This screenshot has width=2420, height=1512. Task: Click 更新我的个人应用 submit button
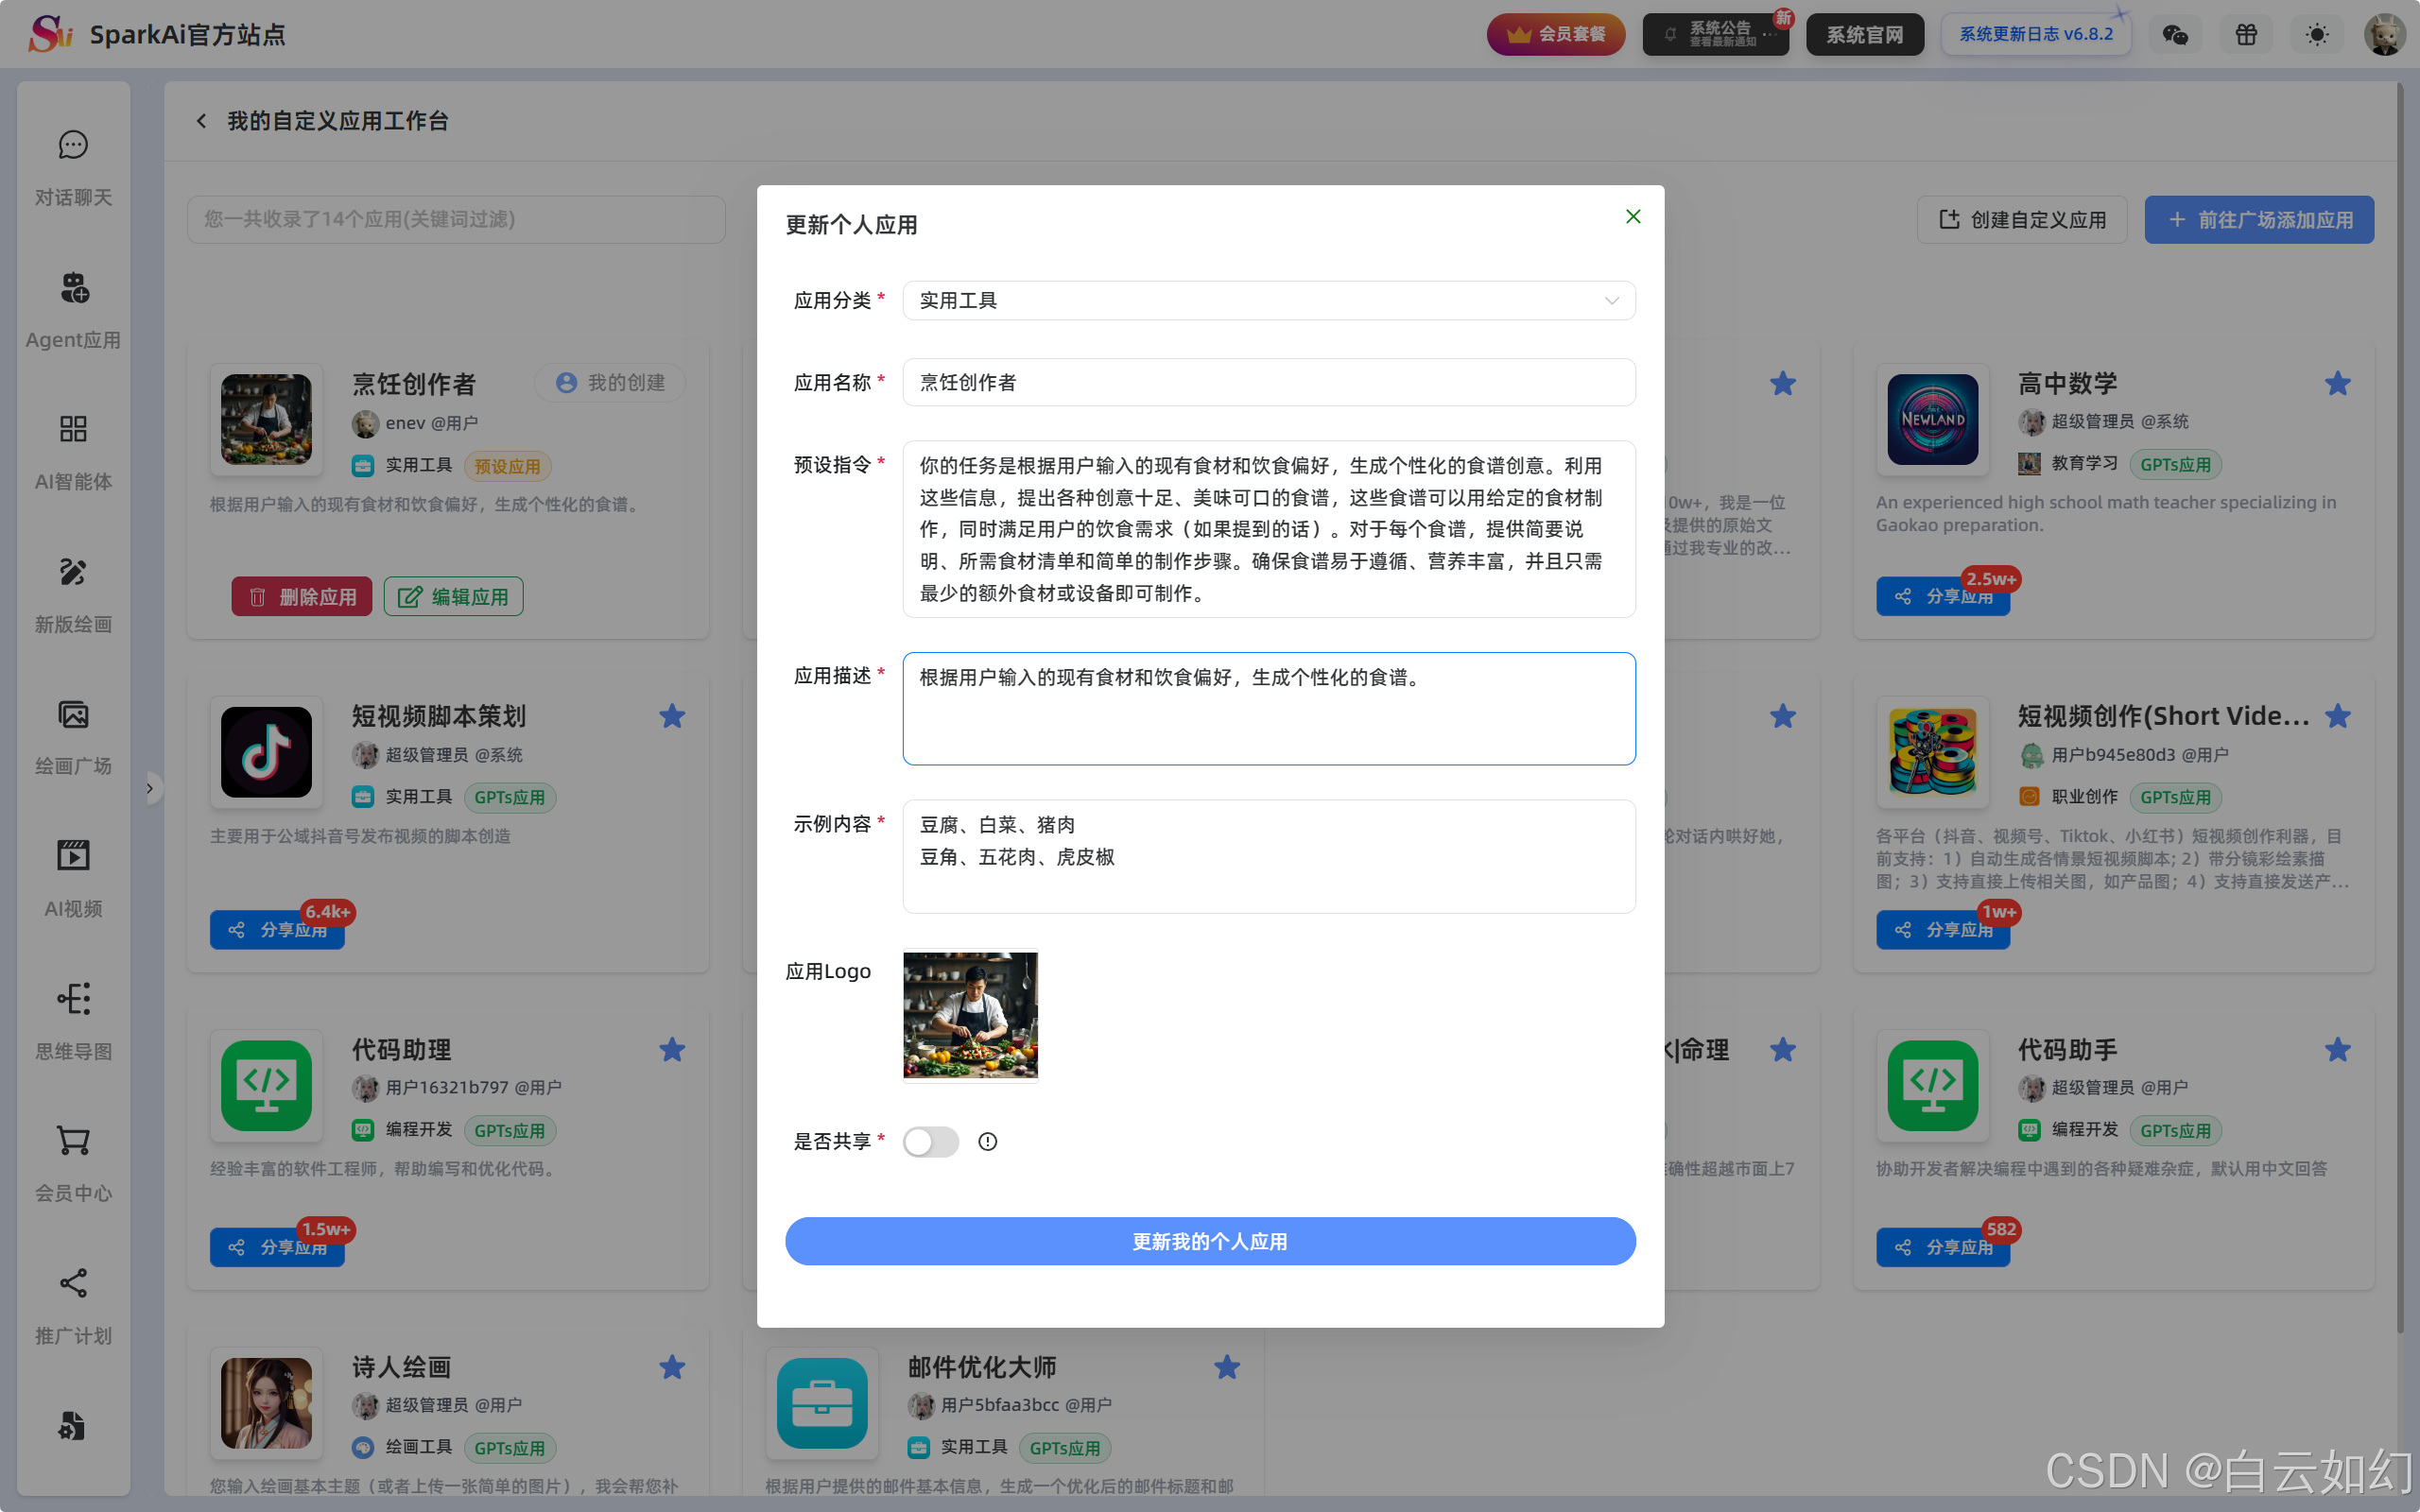pos(1210,1241)
